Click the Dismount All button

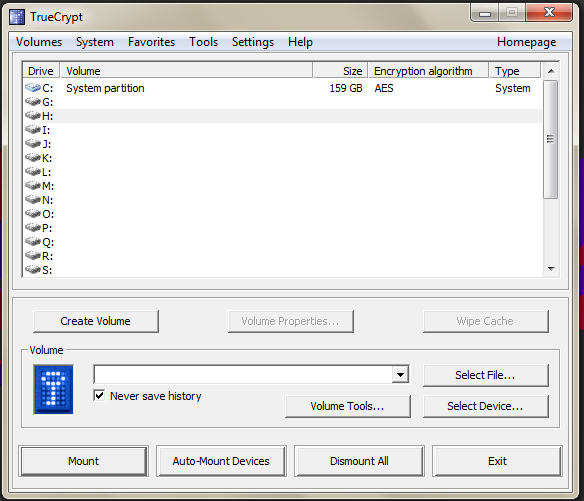click(x=359, y=461)
